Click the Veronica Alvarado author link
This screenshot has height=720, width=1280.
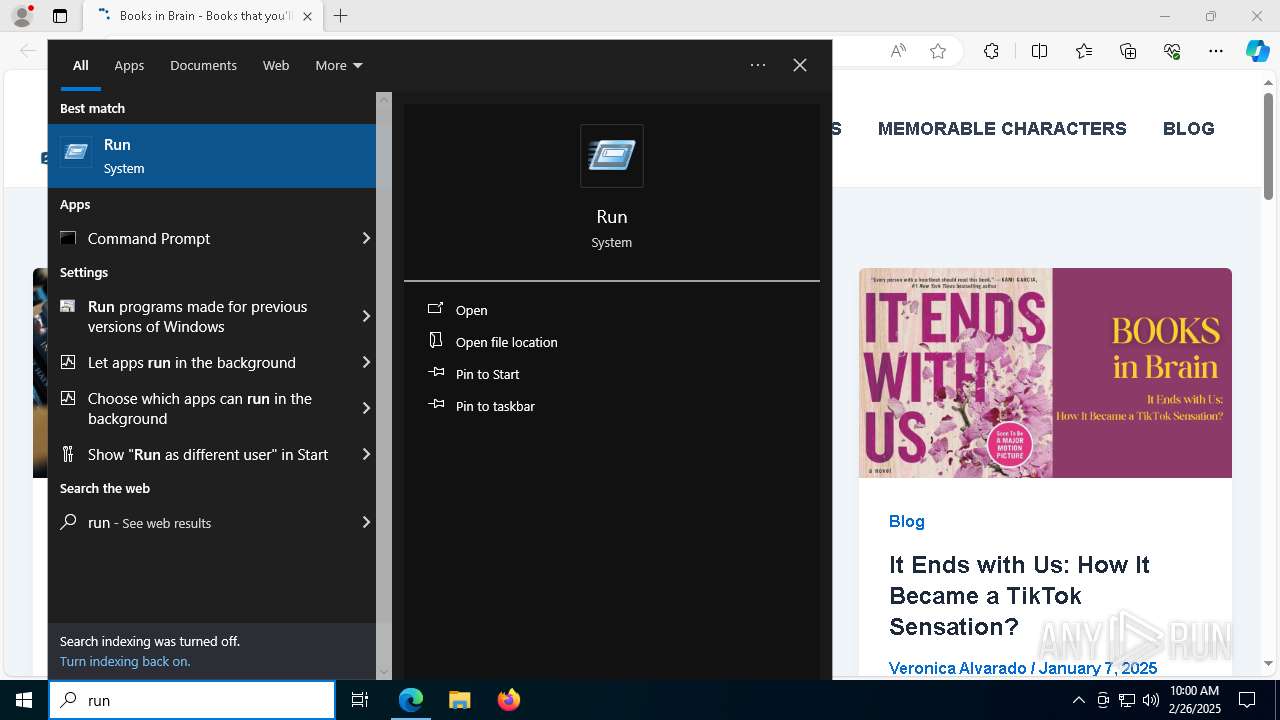pos(957,668)
